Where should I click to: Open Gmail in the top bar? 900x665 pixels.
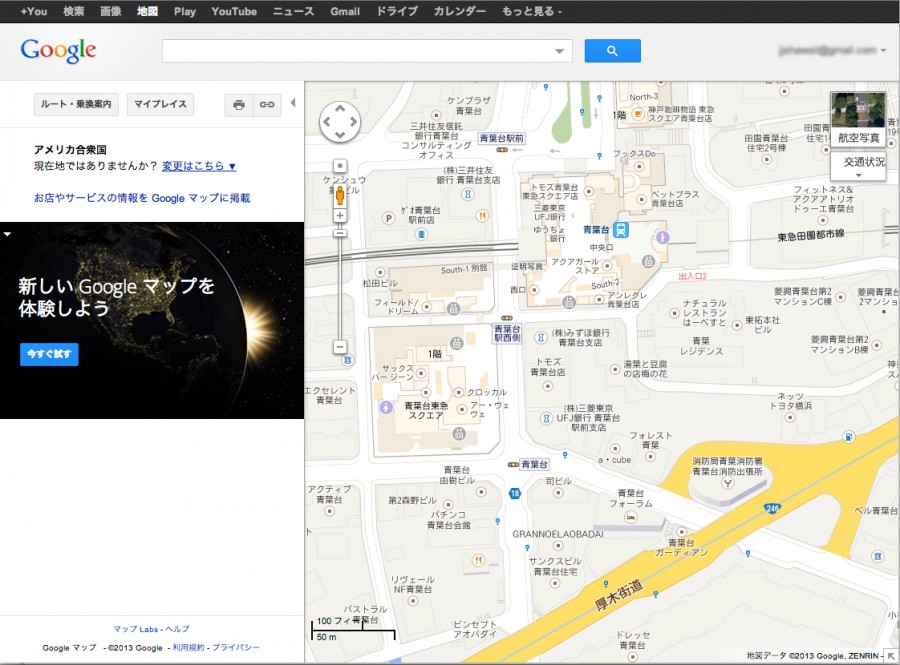(345, 11)
